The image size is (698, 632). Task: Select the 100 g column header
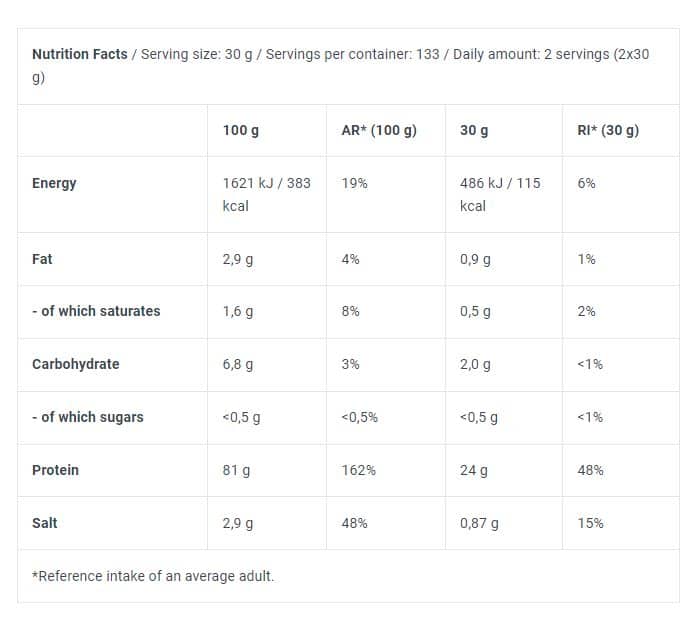pyautogui.click(x=241, y=130)
